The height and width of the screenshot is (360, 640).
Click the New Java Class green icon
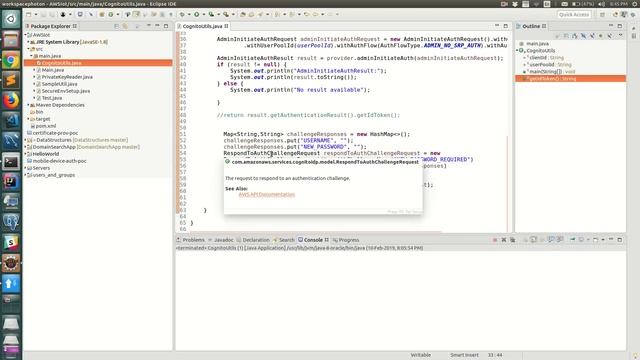click(x=111, y=15)
